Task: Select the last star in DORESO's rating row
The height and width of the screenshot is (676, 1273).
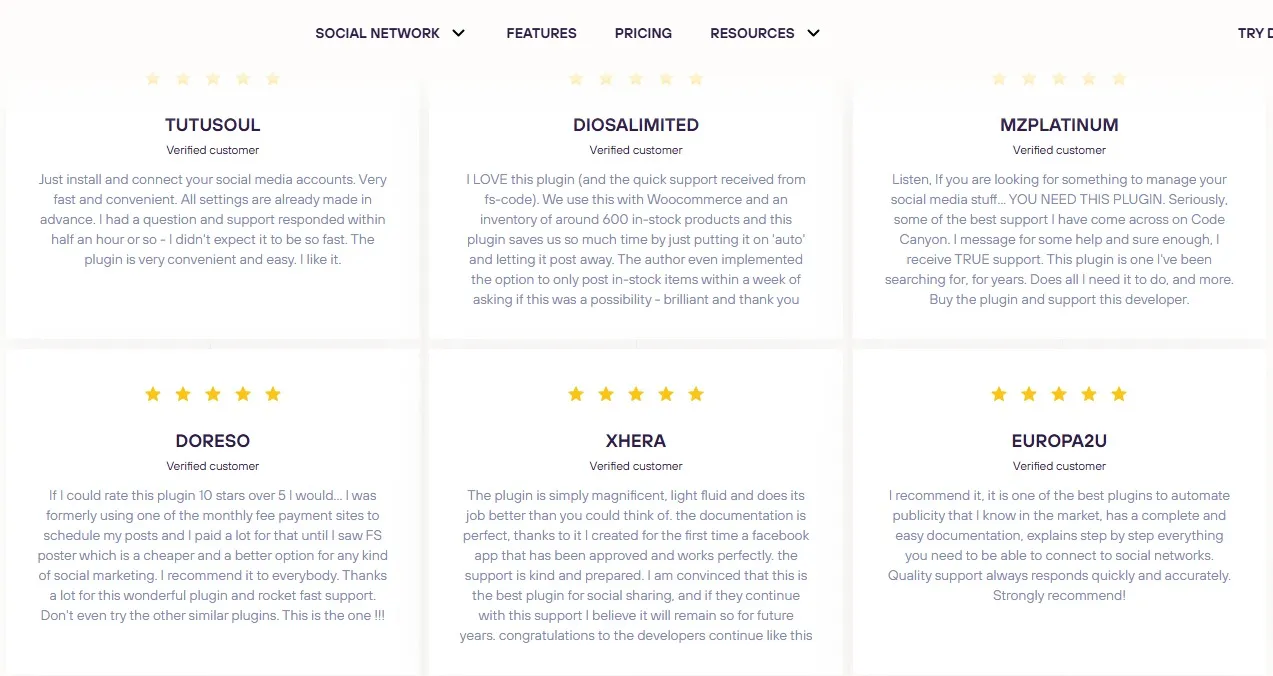Action: [x=272, y=394]
